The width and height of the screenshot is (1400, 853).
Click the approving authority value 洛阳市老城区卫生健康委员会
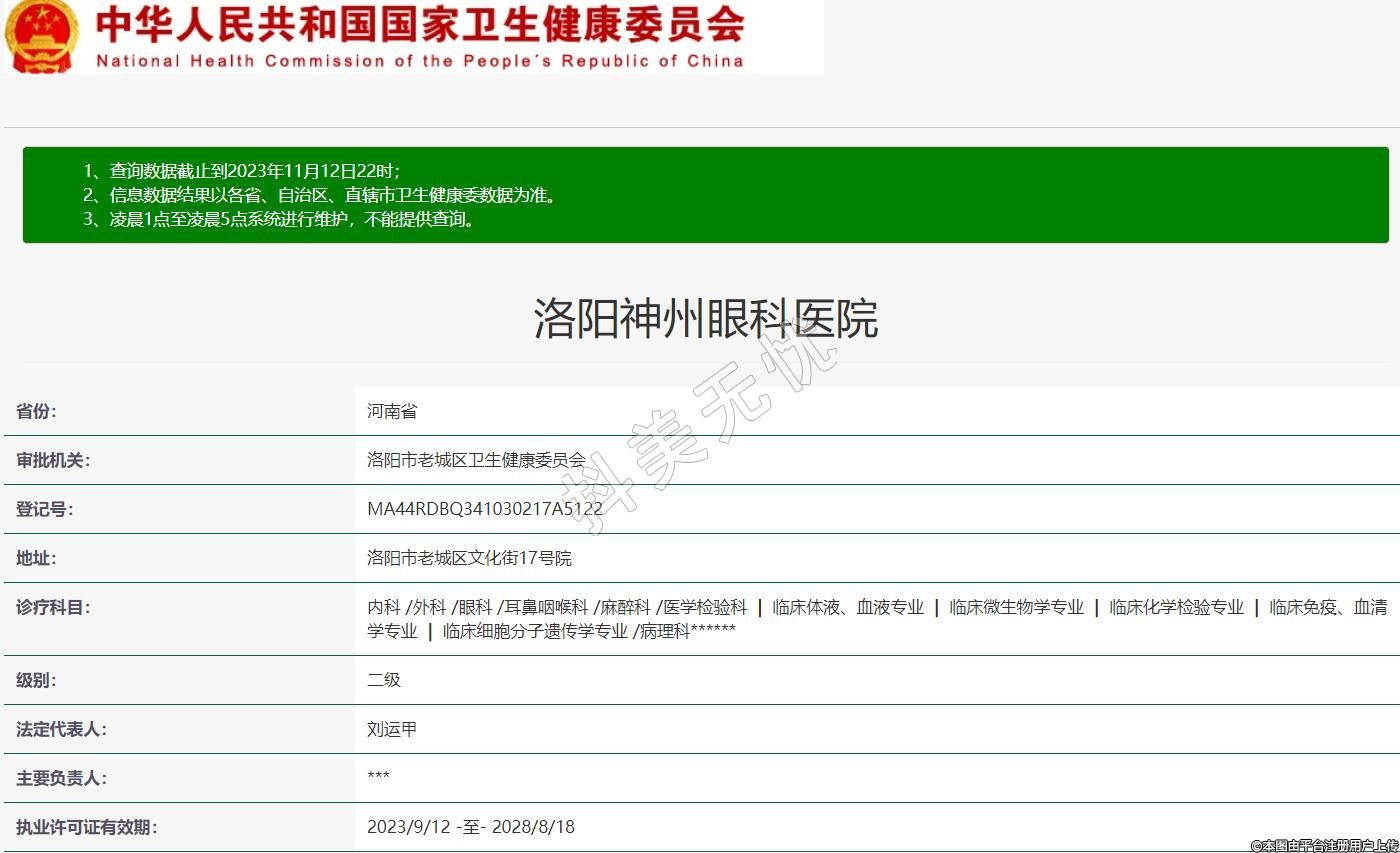pyautogui.click(x=476, y=460)
